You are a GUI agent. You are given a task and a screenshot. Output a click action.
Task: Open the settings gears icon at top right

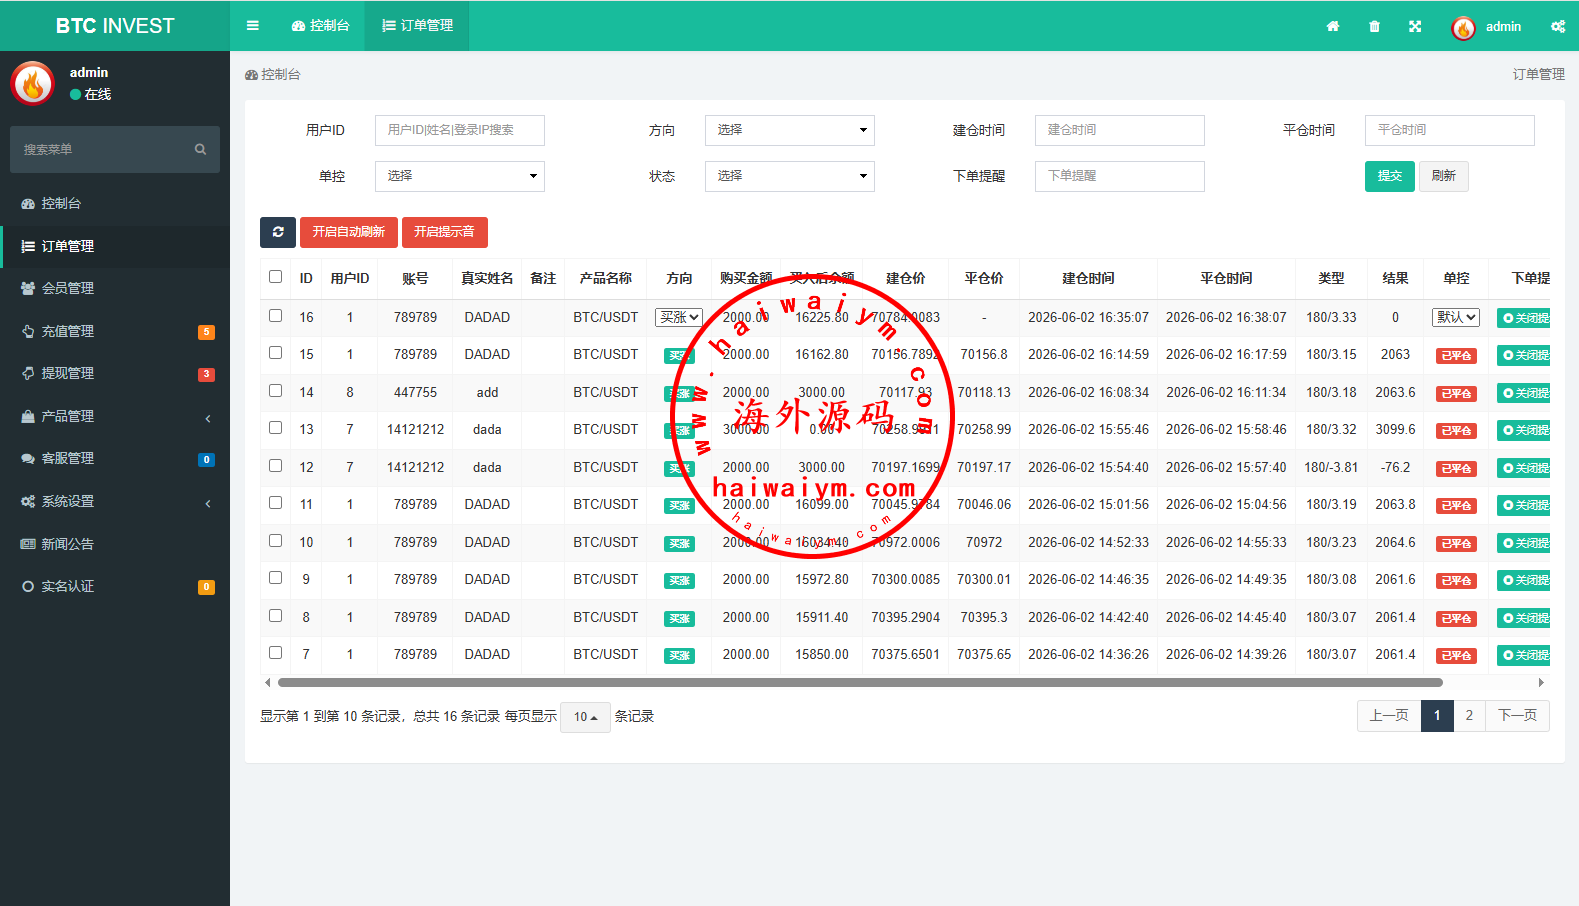coord(1558,27)
